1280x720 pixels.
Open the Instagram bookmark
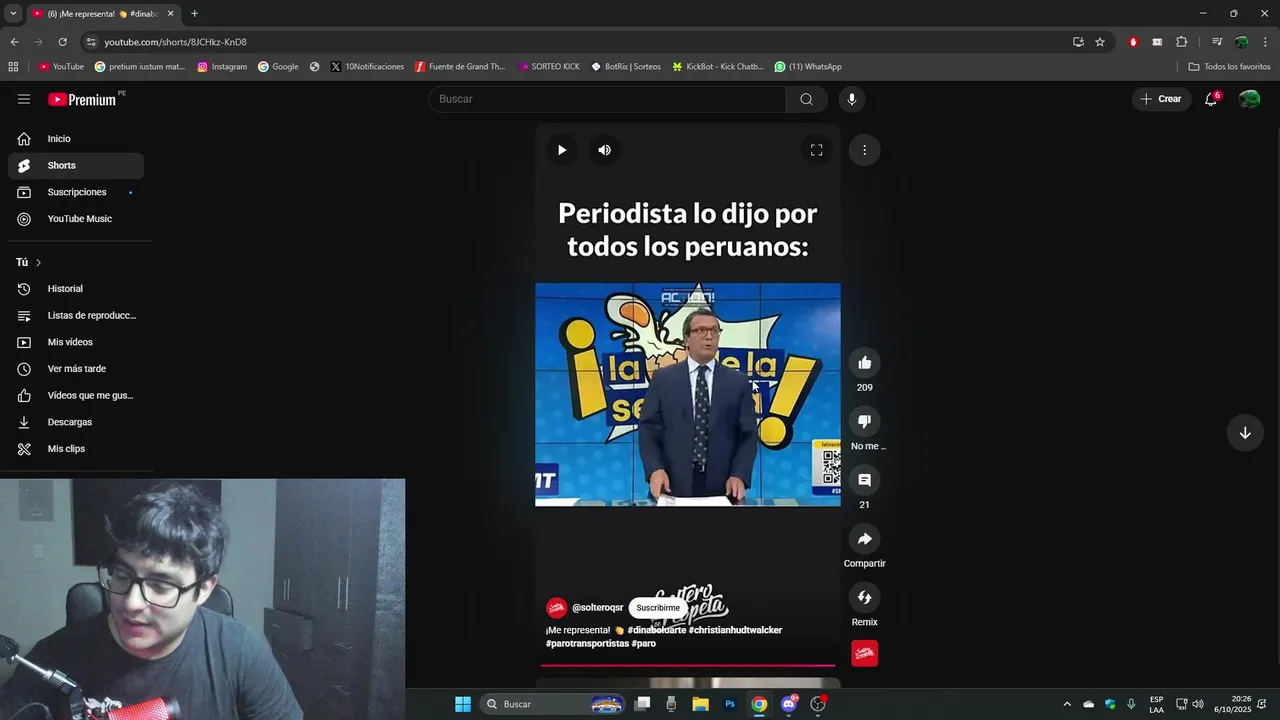click(x=222, y=67)
